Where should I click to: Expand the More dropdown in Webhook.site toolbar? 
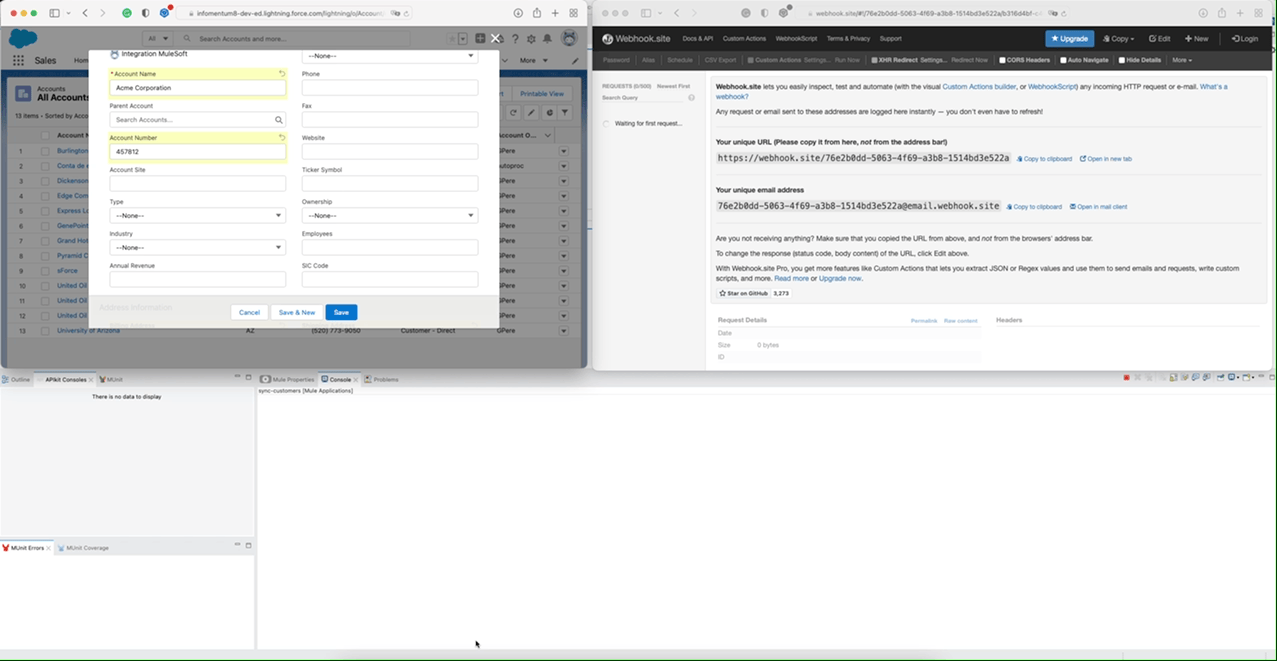(1182, 60)
